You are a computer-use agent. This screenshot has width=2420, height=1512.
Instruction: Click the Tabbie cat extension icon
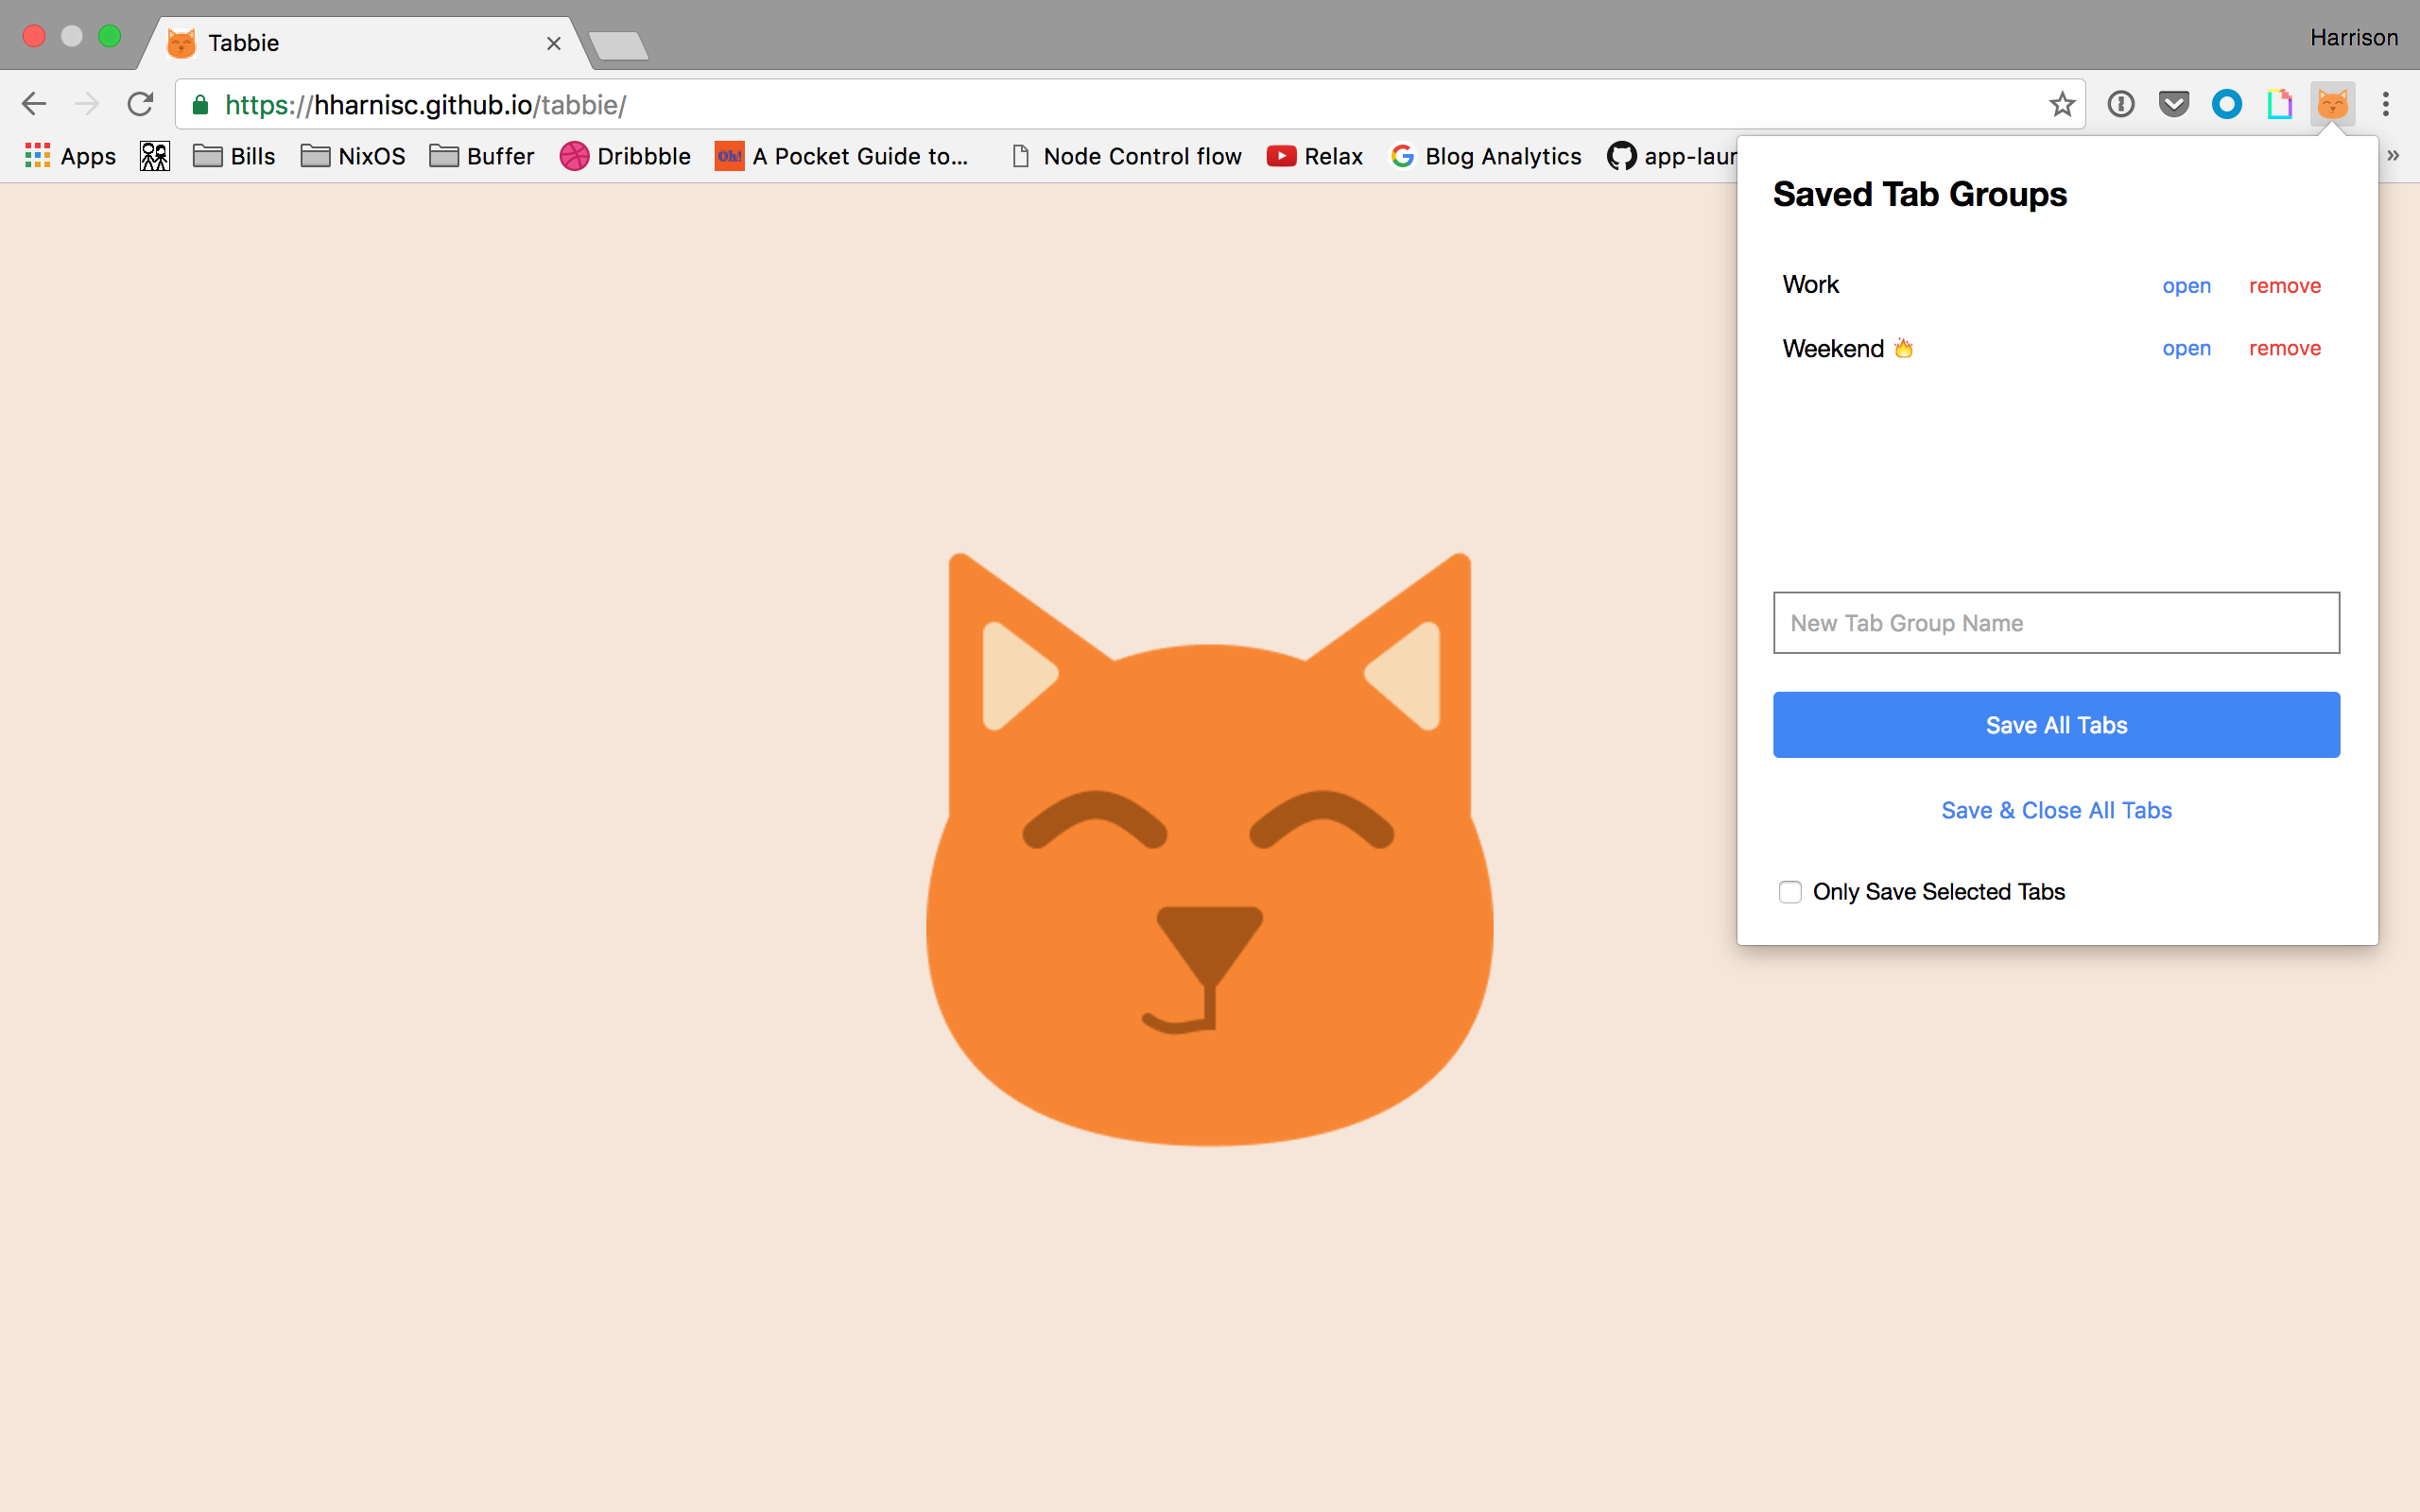[x=2332, y=104]
